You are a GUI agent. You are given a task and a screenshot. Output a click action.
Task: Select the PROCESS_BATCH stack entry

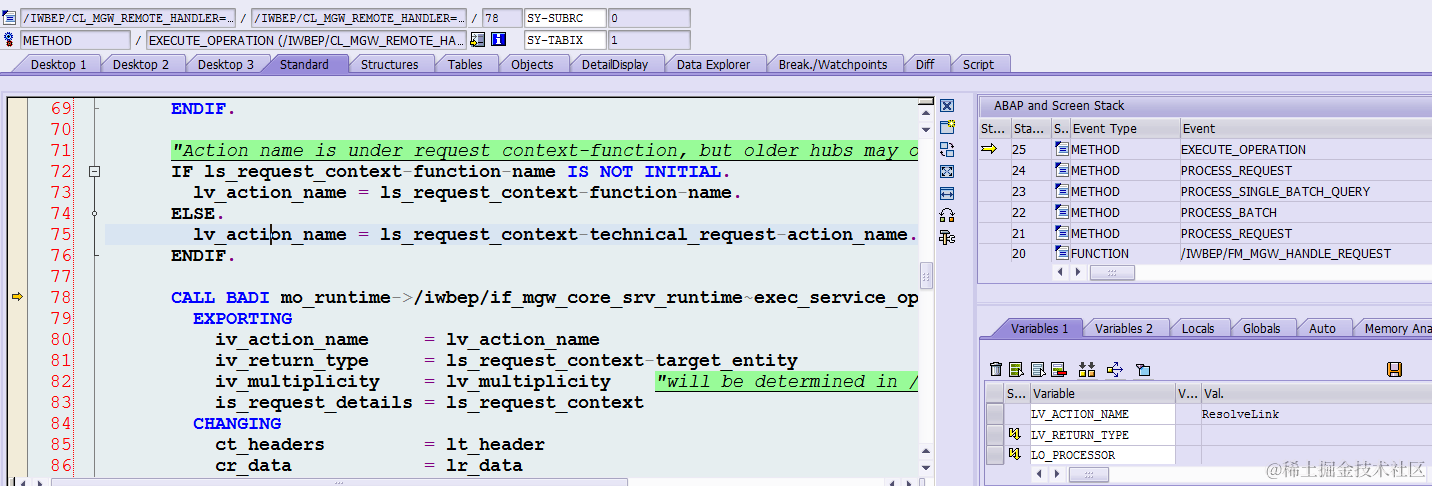pyautogui.click(x=1304, y=212)
